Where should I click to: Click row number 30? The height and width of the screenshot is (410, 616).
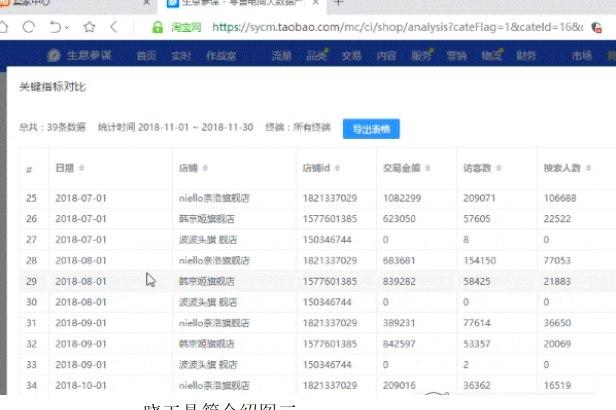(x=31, y=302)
